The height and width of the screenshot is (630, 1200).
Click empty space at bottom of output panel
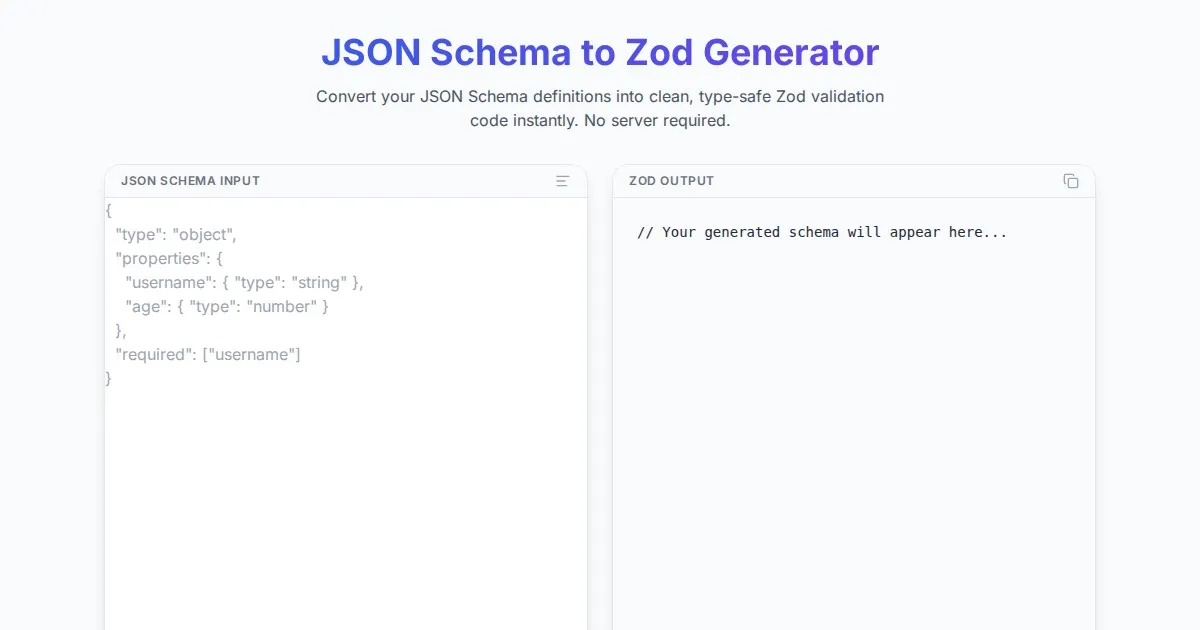pos(853,580)
